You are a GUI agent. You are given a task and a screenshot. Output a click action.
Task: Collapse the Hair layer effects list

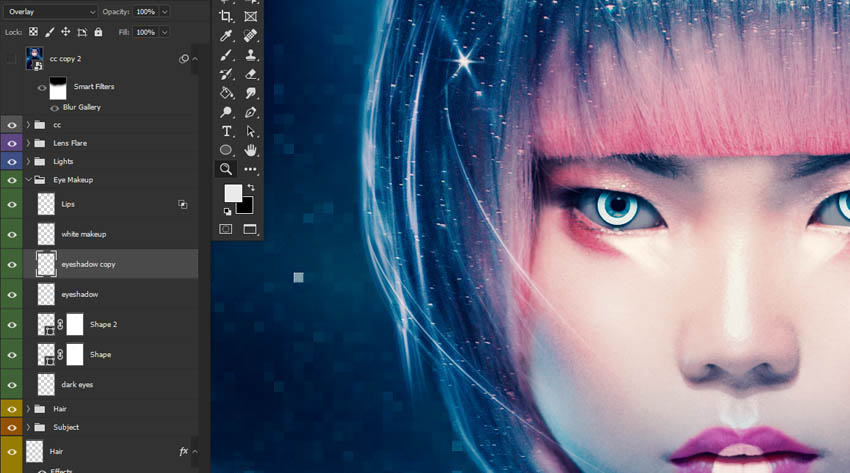195,451
